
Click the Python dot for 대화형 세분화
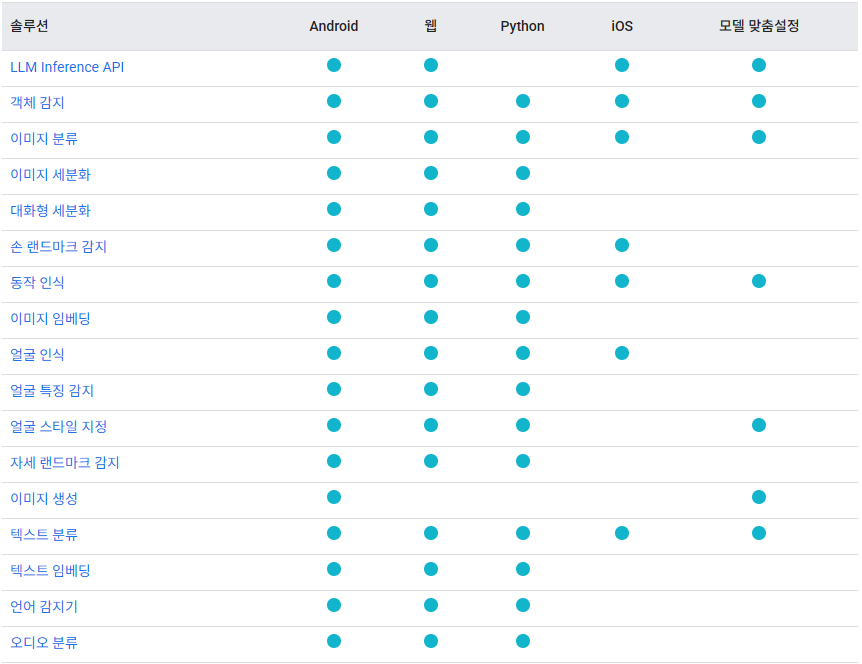523,209
